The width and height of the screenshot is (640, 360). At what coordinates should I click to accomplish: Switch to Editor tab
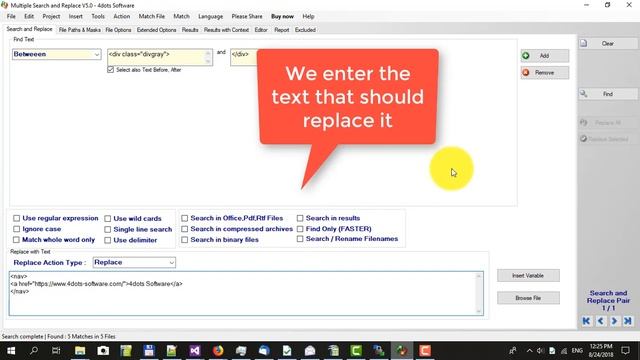pyautogui.click(x=261, y=30)
